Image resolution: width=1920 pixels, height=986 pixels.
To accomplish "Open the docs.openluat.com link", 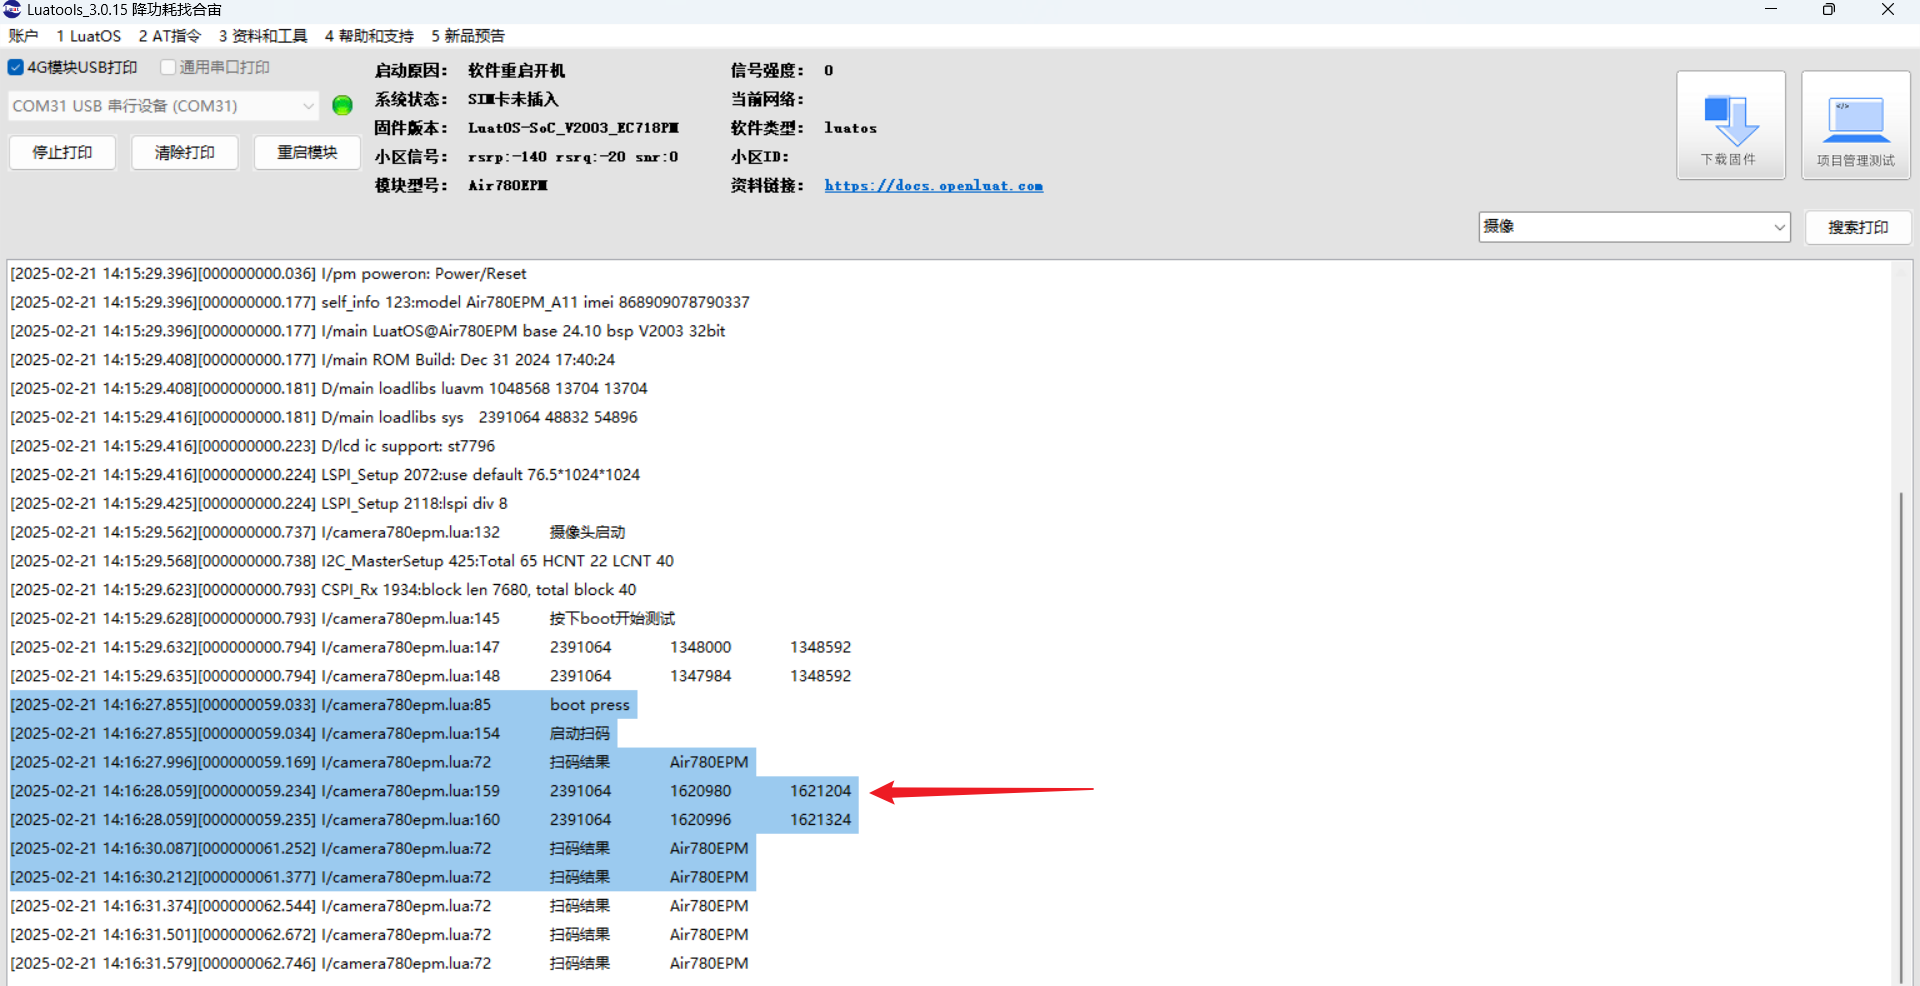I will click(934, 185).
